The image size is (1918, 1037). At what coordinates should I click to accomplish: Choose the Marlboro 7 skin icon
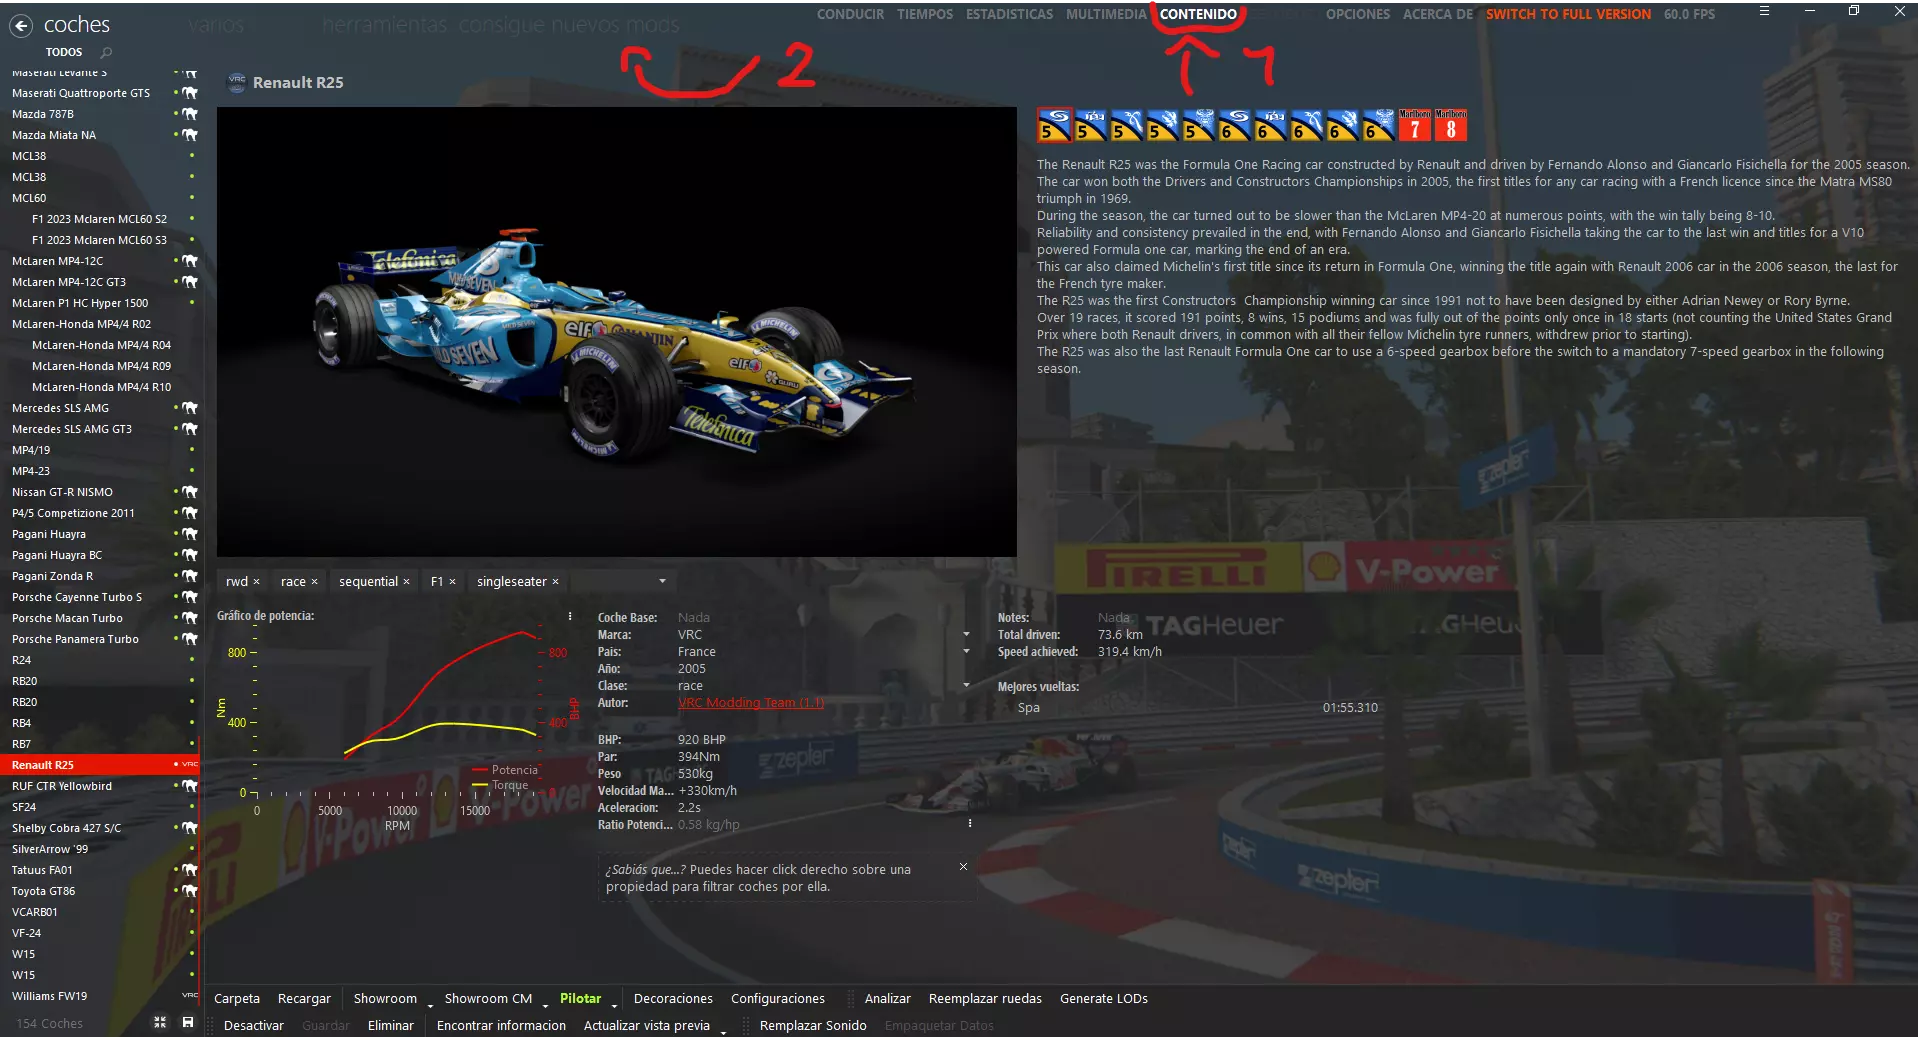coord(1415,125)
